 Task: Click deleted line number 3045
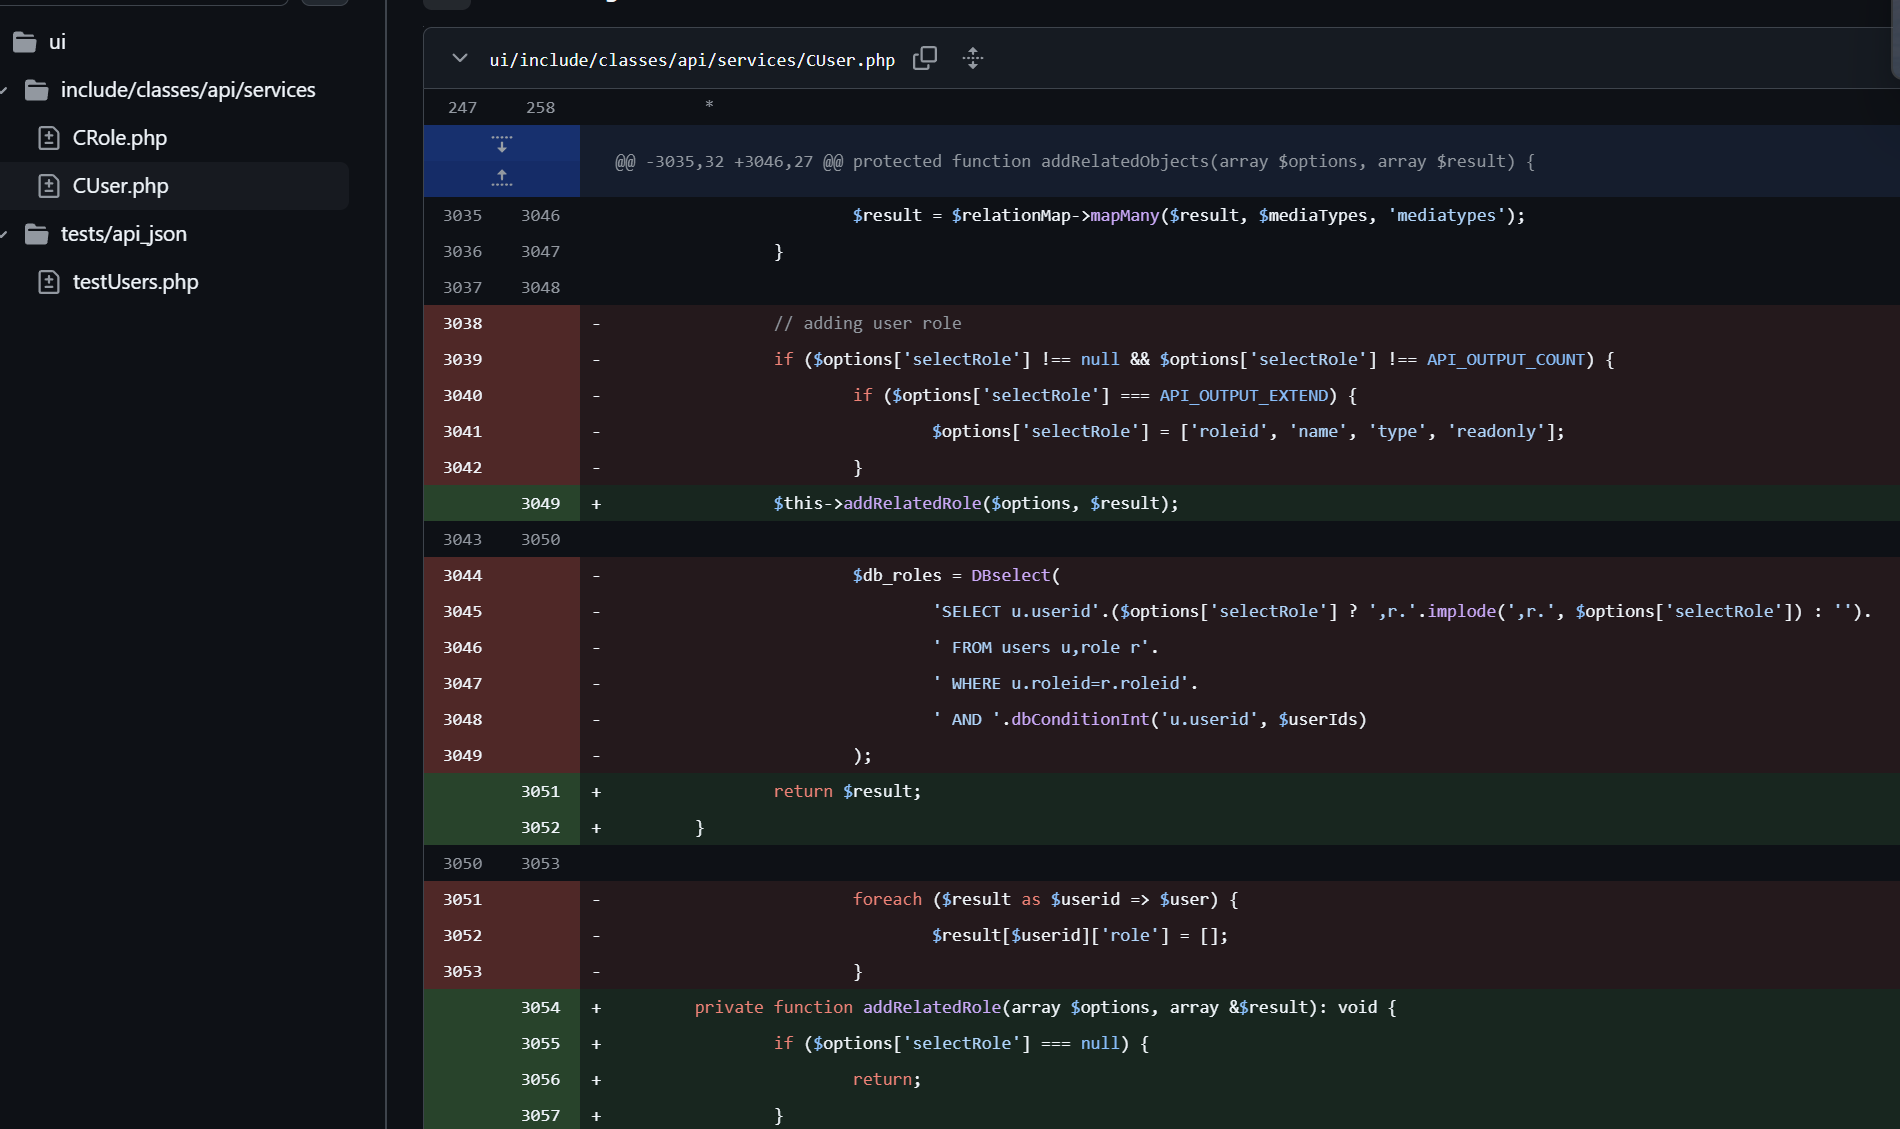[x=463, y=611]
